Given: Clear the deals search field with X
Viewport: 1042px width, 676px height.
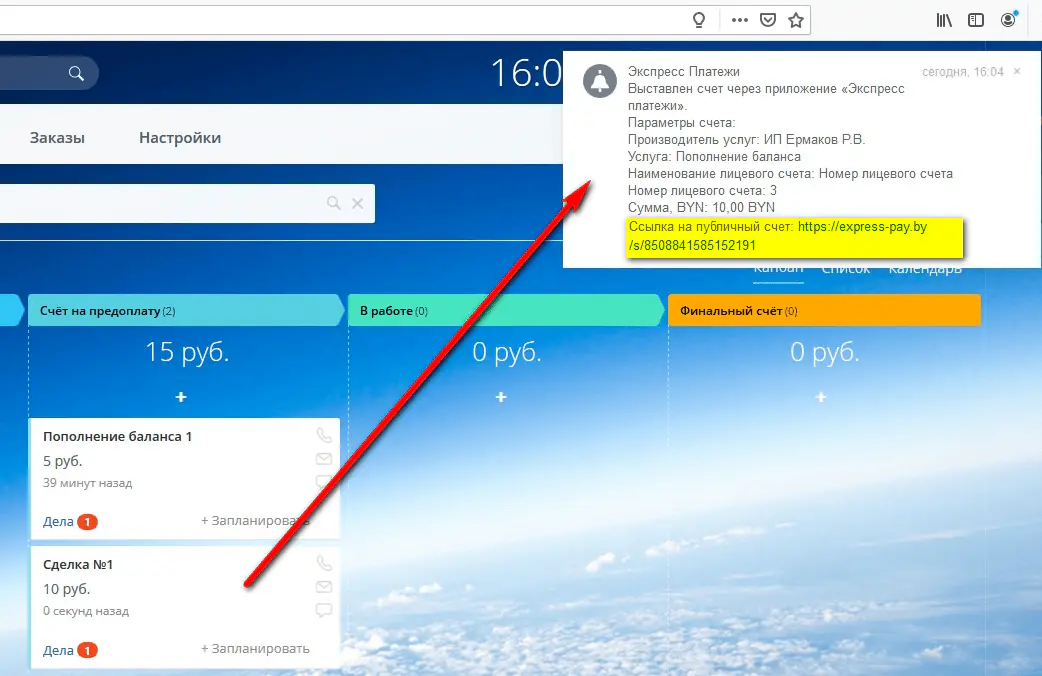Looking at the screenshot, I should (357, 203).
